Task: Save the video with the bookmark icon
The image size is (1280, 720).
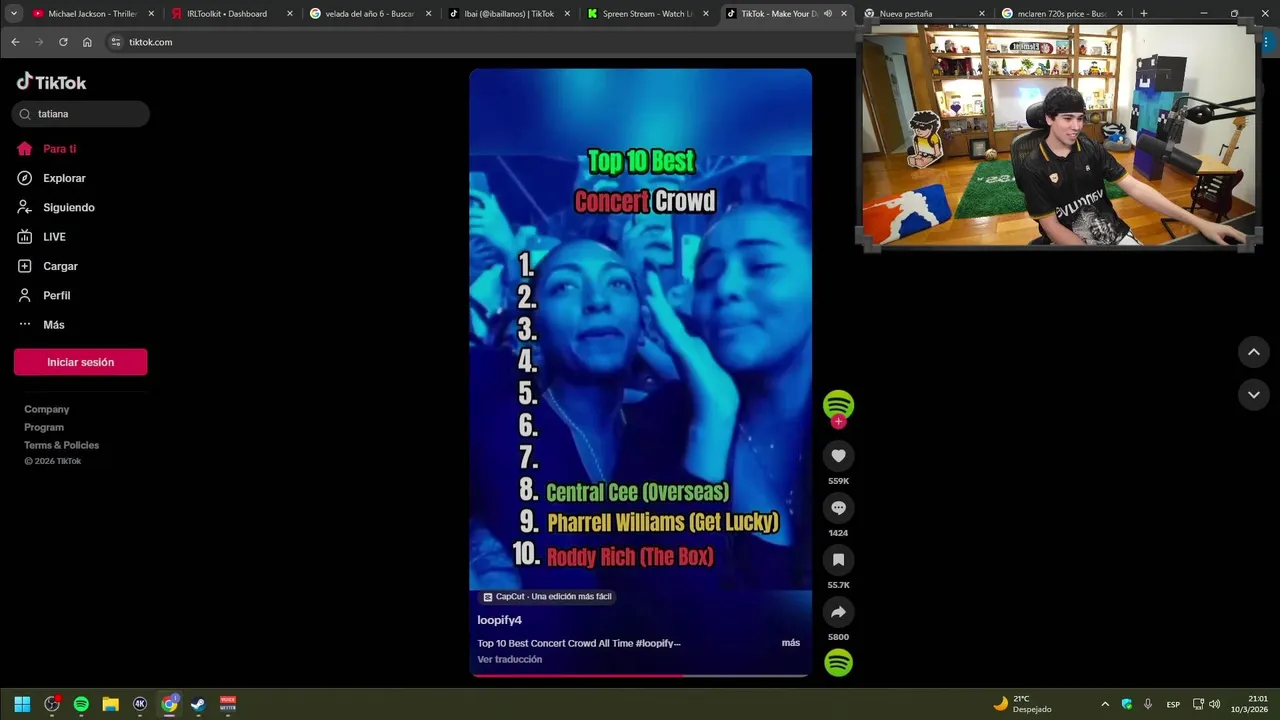Action: (x=838, y=560)
